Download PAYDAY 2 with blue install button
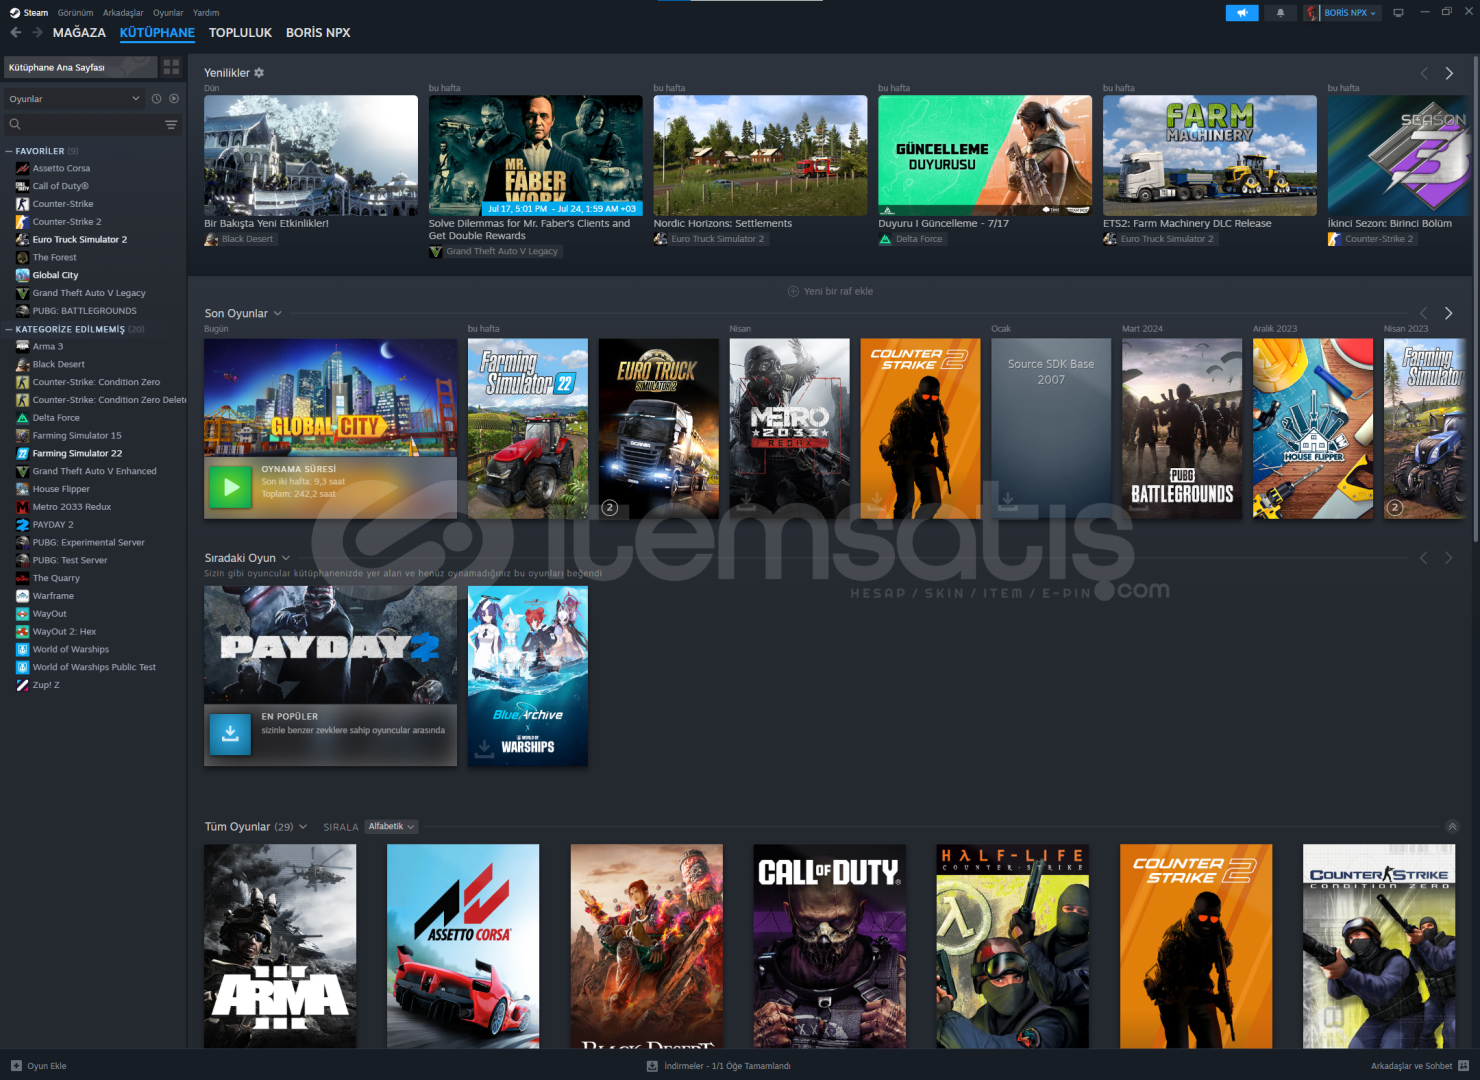This screenshot has width=1480, height=1080. click(x=230, y=735)
